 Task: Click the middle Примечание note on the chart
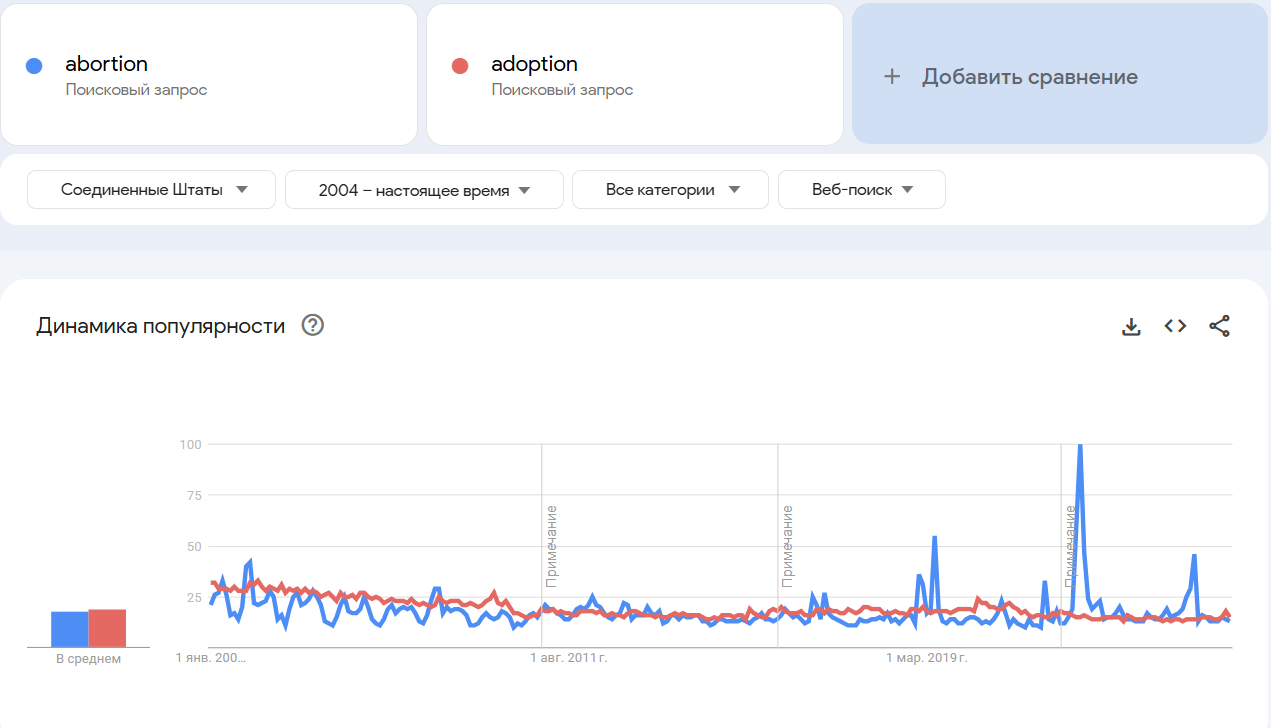787,546
